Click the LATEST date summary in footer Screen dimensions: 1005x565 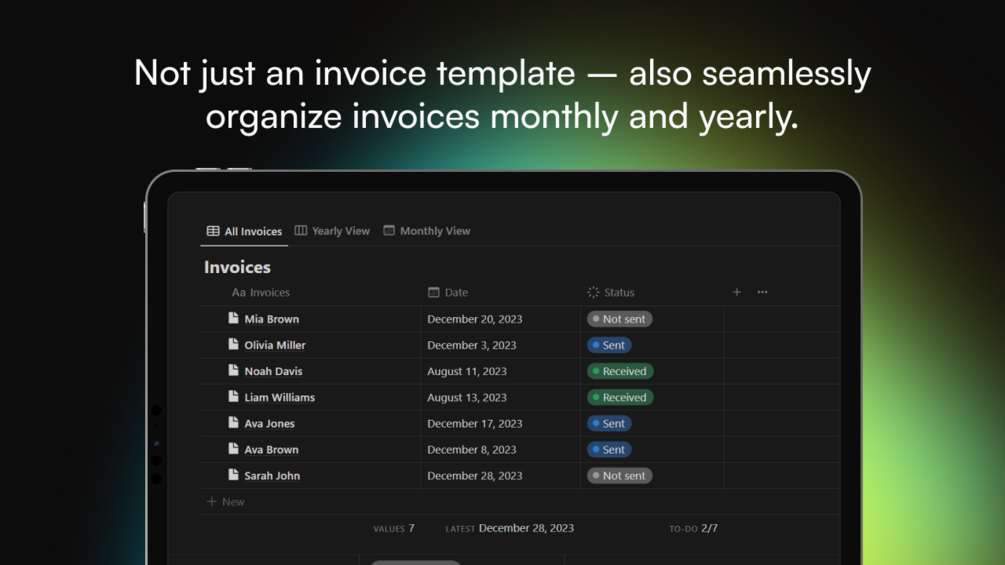[x=510, y=528]
